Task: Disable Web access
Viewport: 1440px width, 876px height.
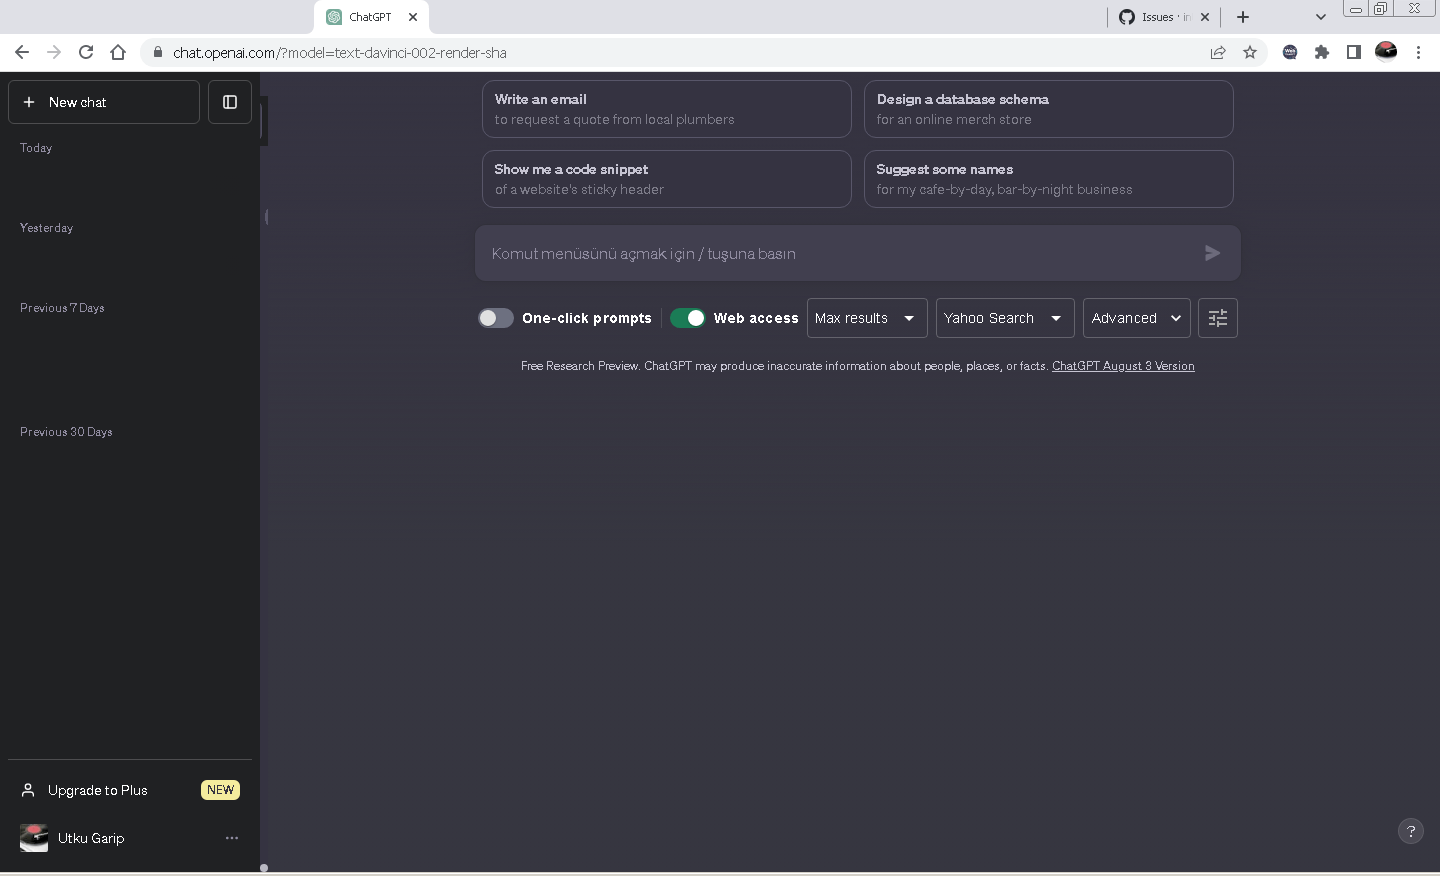Action: 688,317
